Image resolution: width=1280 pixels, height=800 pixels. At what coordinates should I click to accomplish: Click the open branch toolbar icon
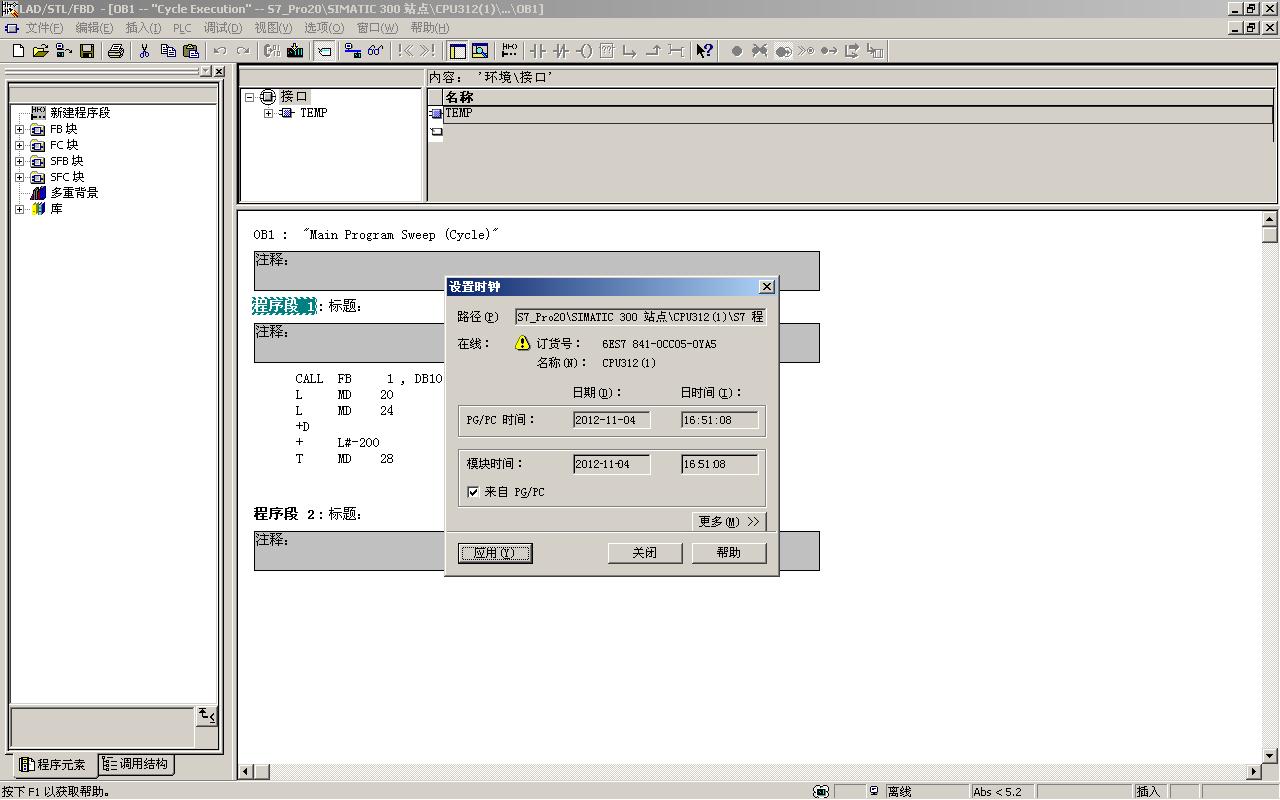tap(629, 51)
